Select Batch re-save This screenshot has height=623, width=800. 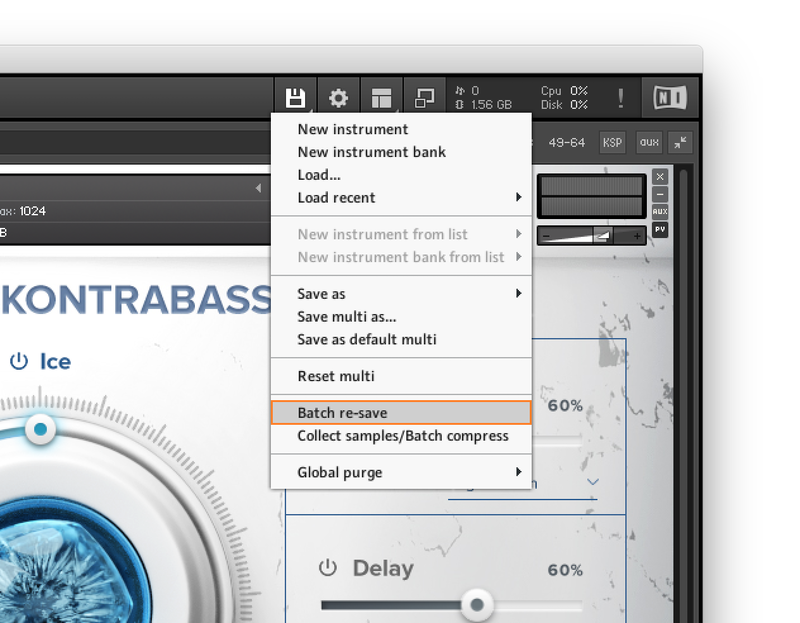402,413
